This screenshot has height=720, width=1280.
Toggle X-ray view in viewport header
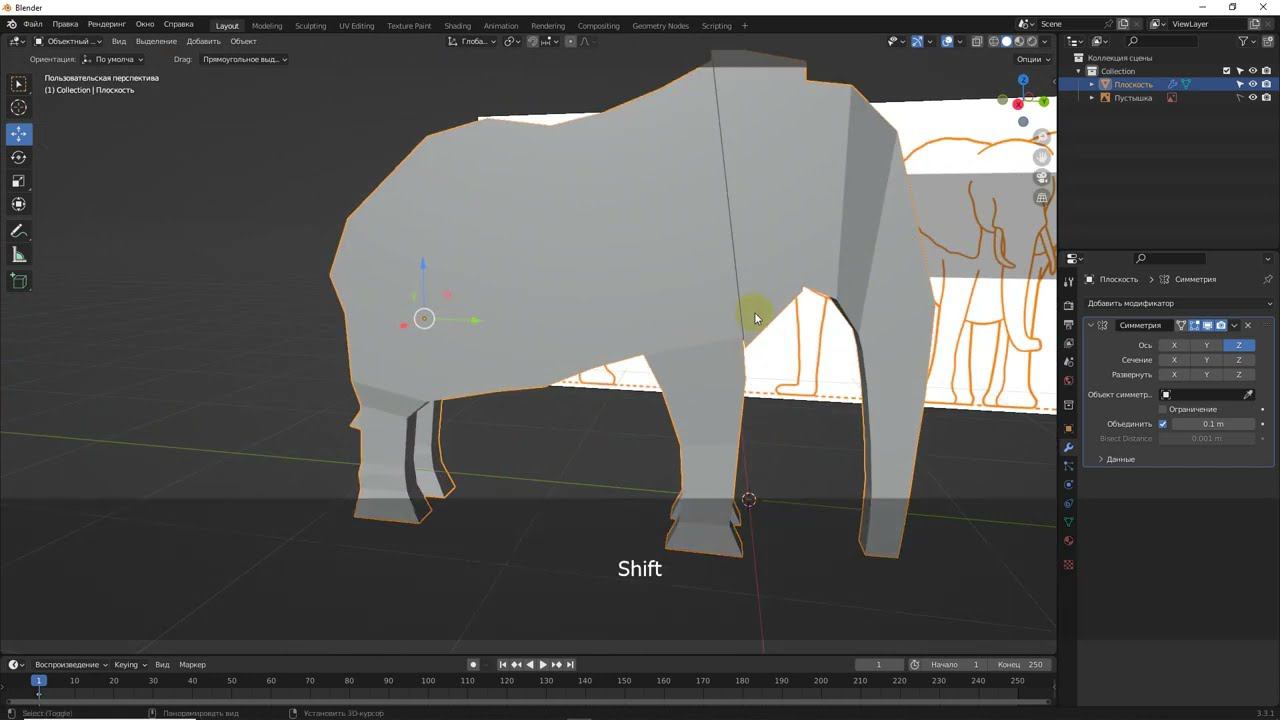click(x=977, y=41)
